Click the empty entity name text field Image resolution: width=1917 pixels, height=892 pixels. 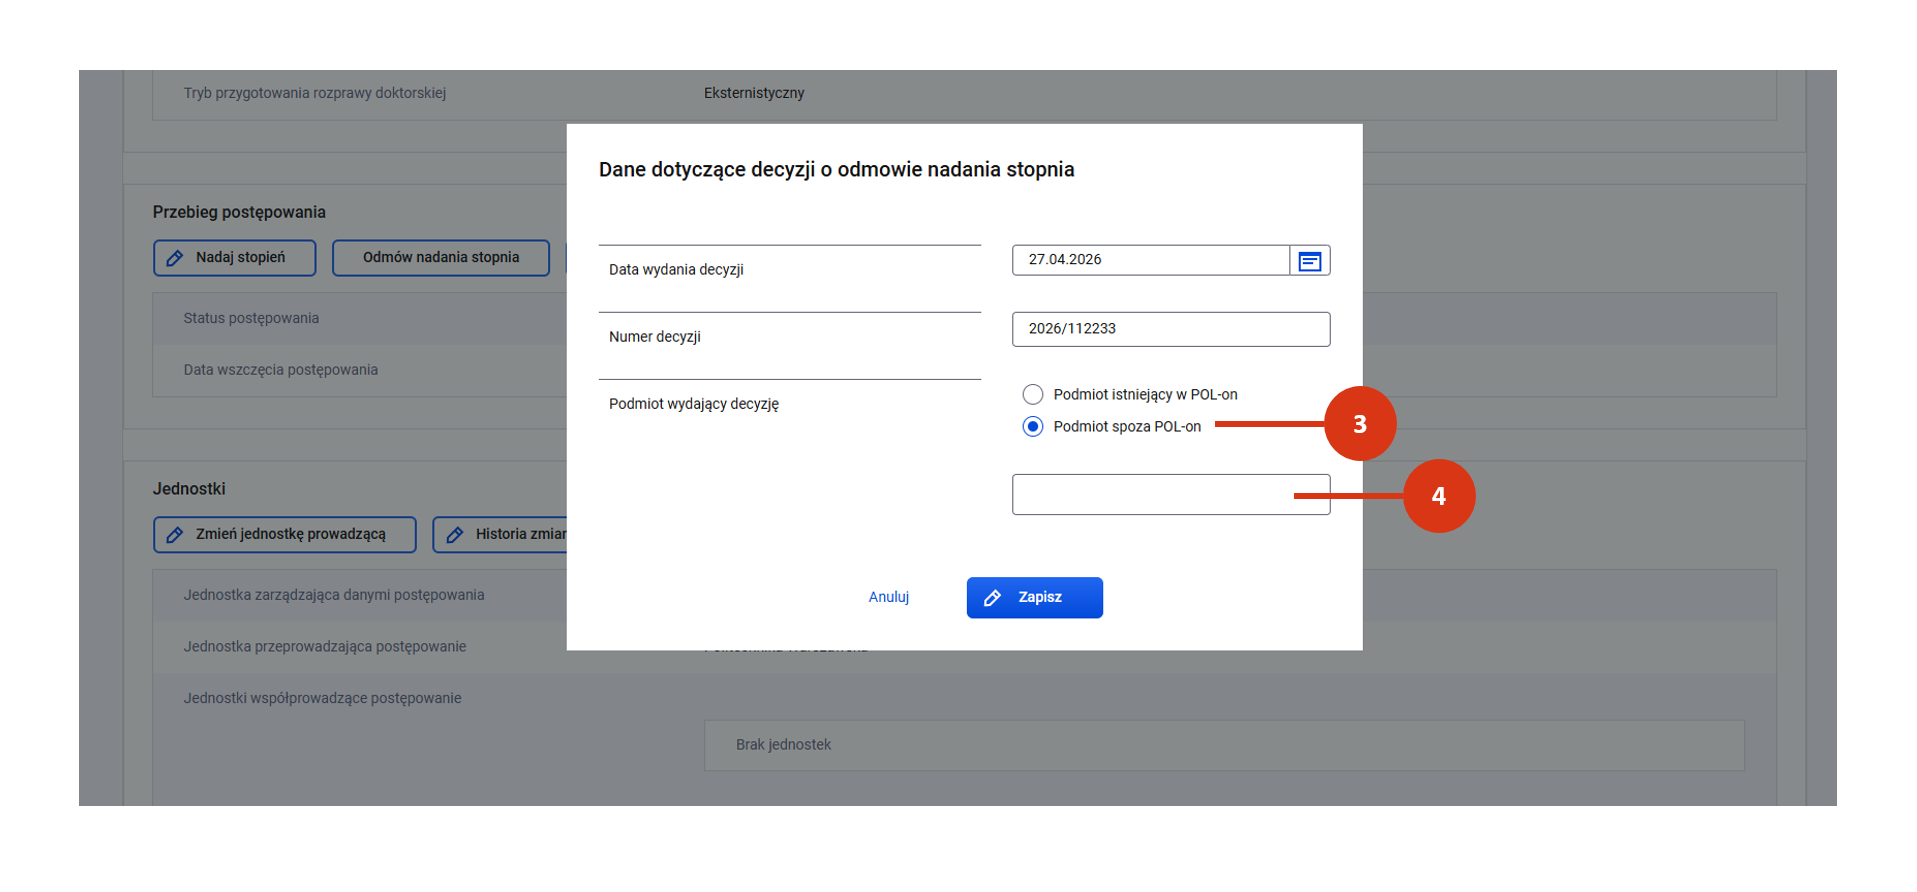(1150, 495)
